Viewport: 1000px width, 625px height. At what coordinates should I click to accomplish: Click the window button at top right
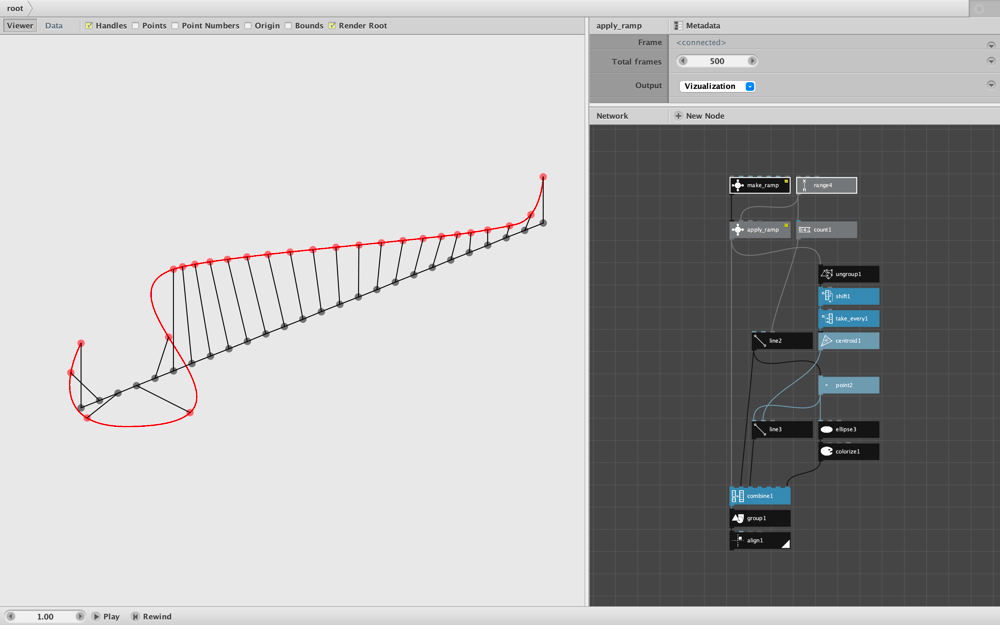(x=979, y=8)
